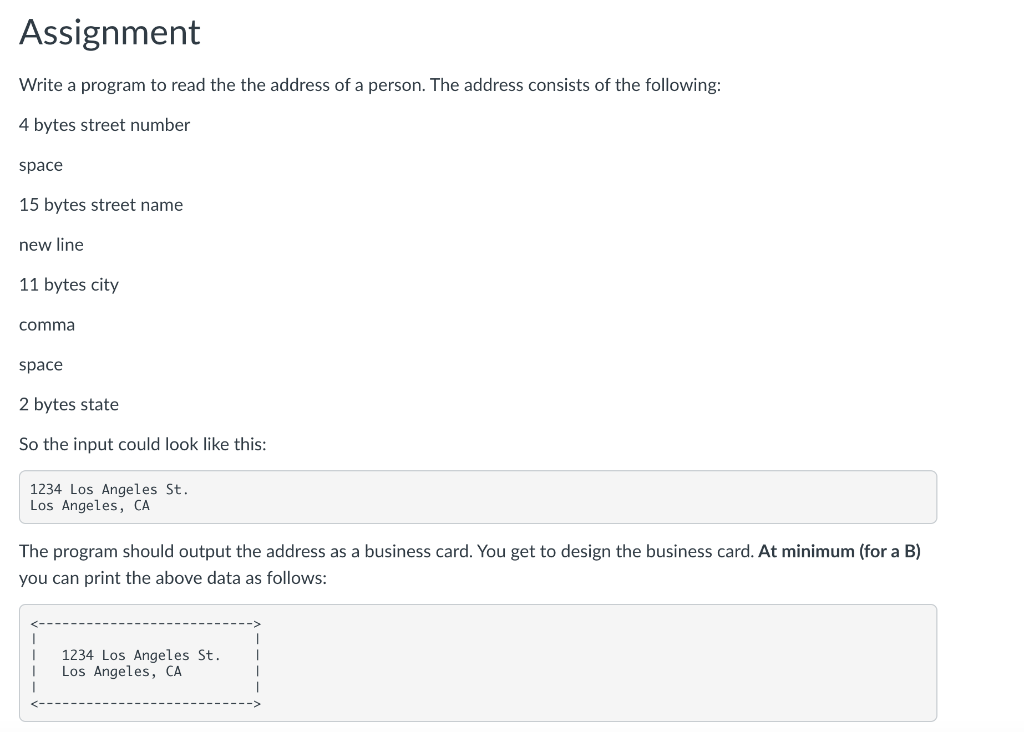The image size is (1024, 732).
Task: Click the bottom arrow border of business card
Action: click(145, 704)
